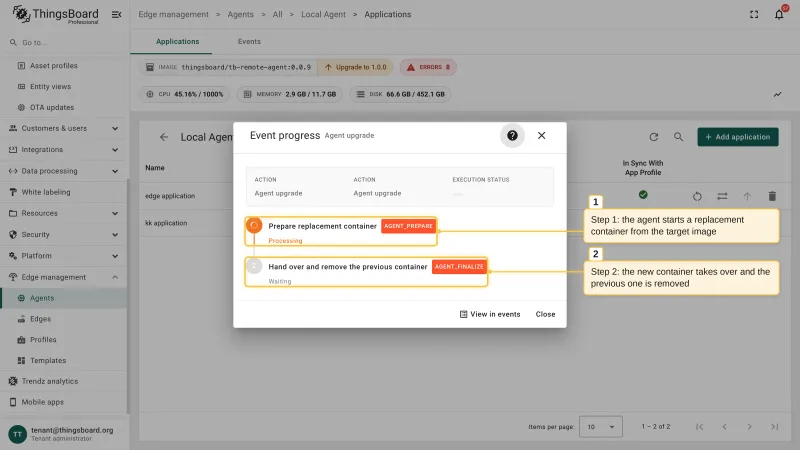
Task: Click the Go to search field
Action: coord(64,42)
